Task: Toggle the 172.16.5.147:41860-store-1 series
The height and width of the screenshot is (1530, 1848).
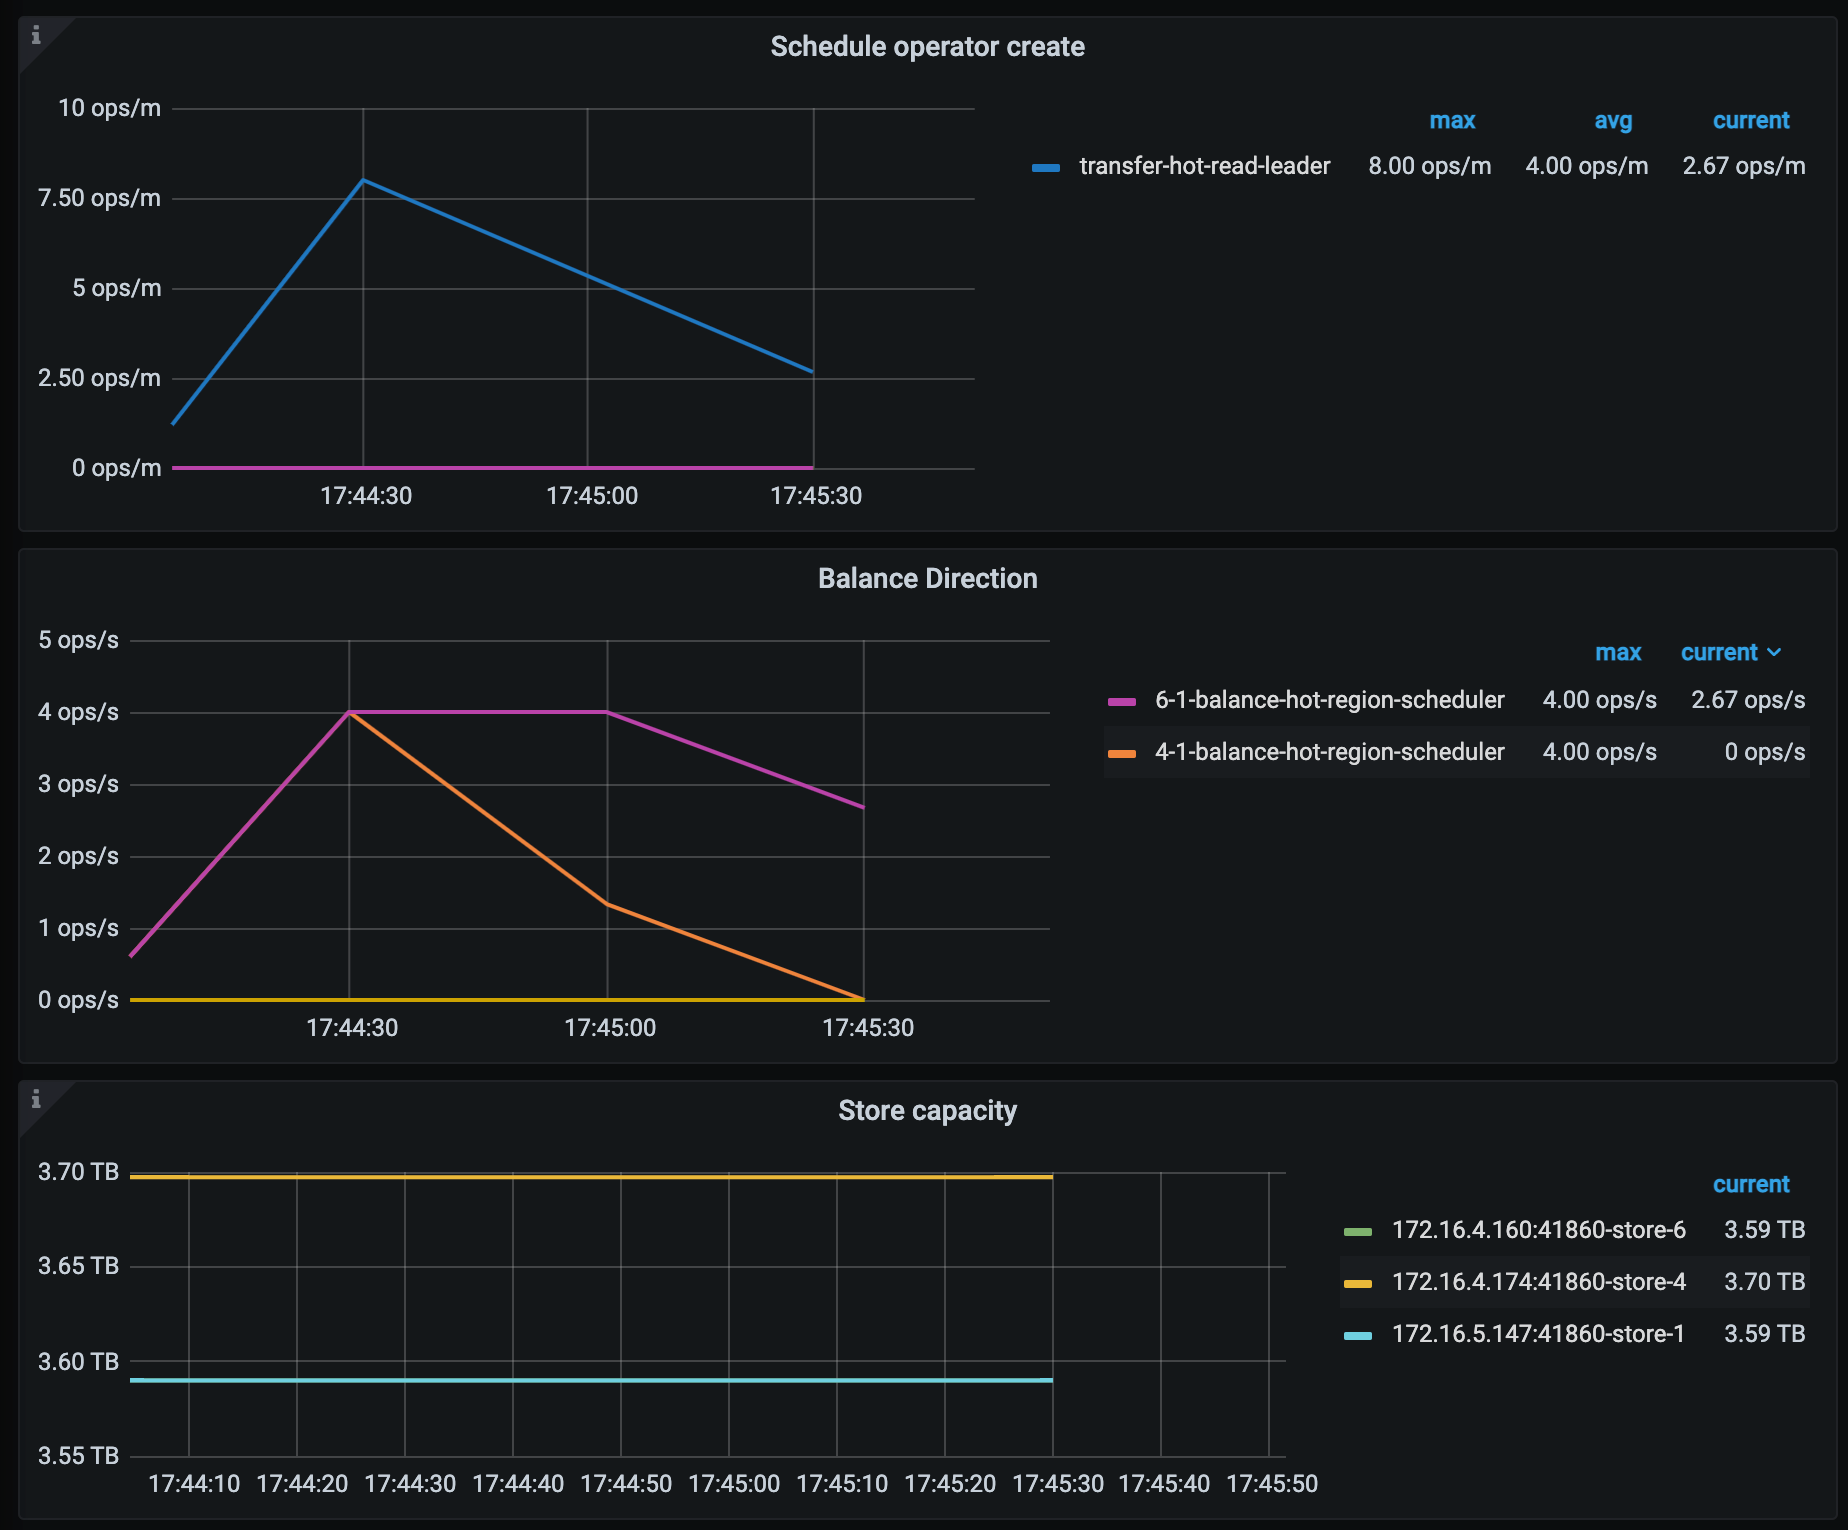Action: click(x=1539, y=1333)
